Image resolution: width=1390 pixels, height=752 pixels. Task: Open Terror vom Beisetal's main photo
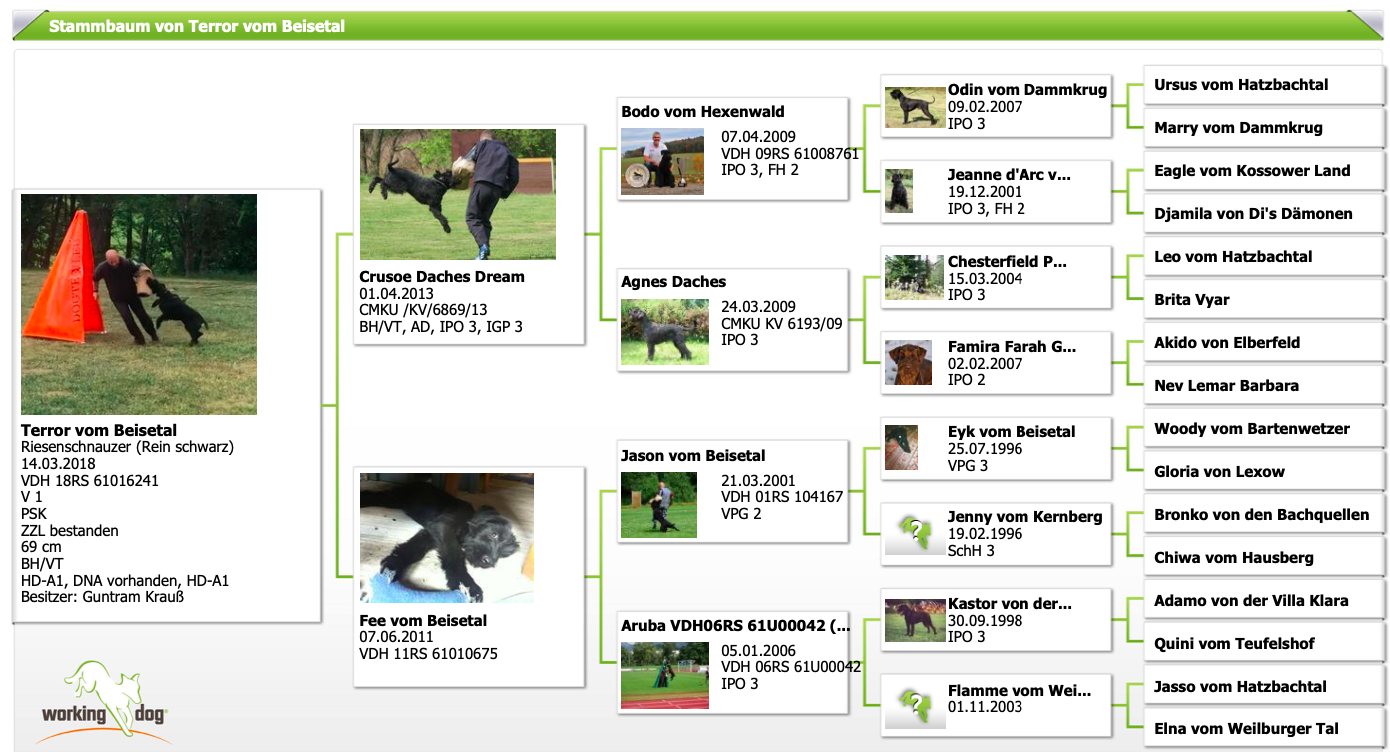(x=139, y=304)
